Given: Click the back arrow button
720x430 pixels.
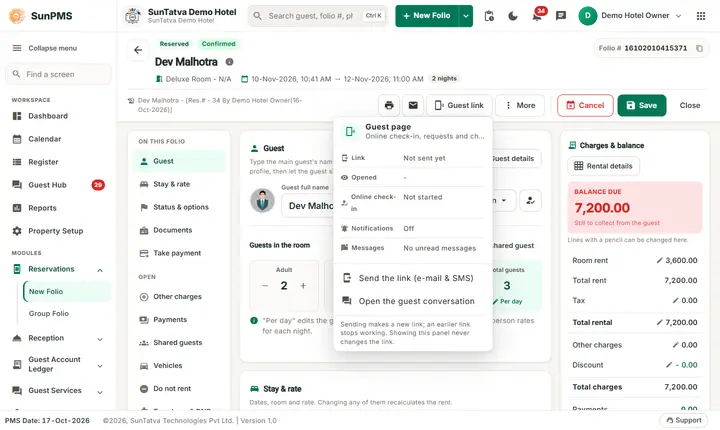Looking at the screenshot, I should point(138,50).
